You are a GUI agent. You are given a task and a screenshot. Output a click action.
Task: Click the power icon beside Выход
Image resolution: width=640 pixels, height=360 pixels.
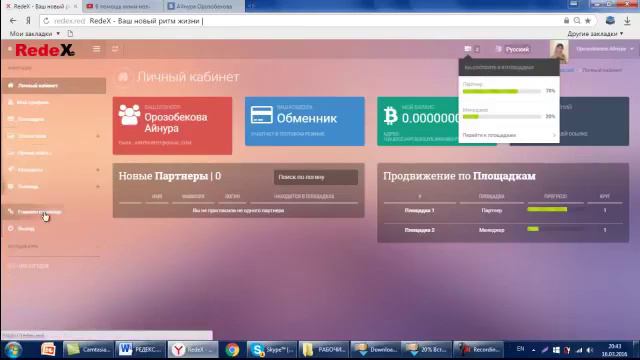pos(11,229)
